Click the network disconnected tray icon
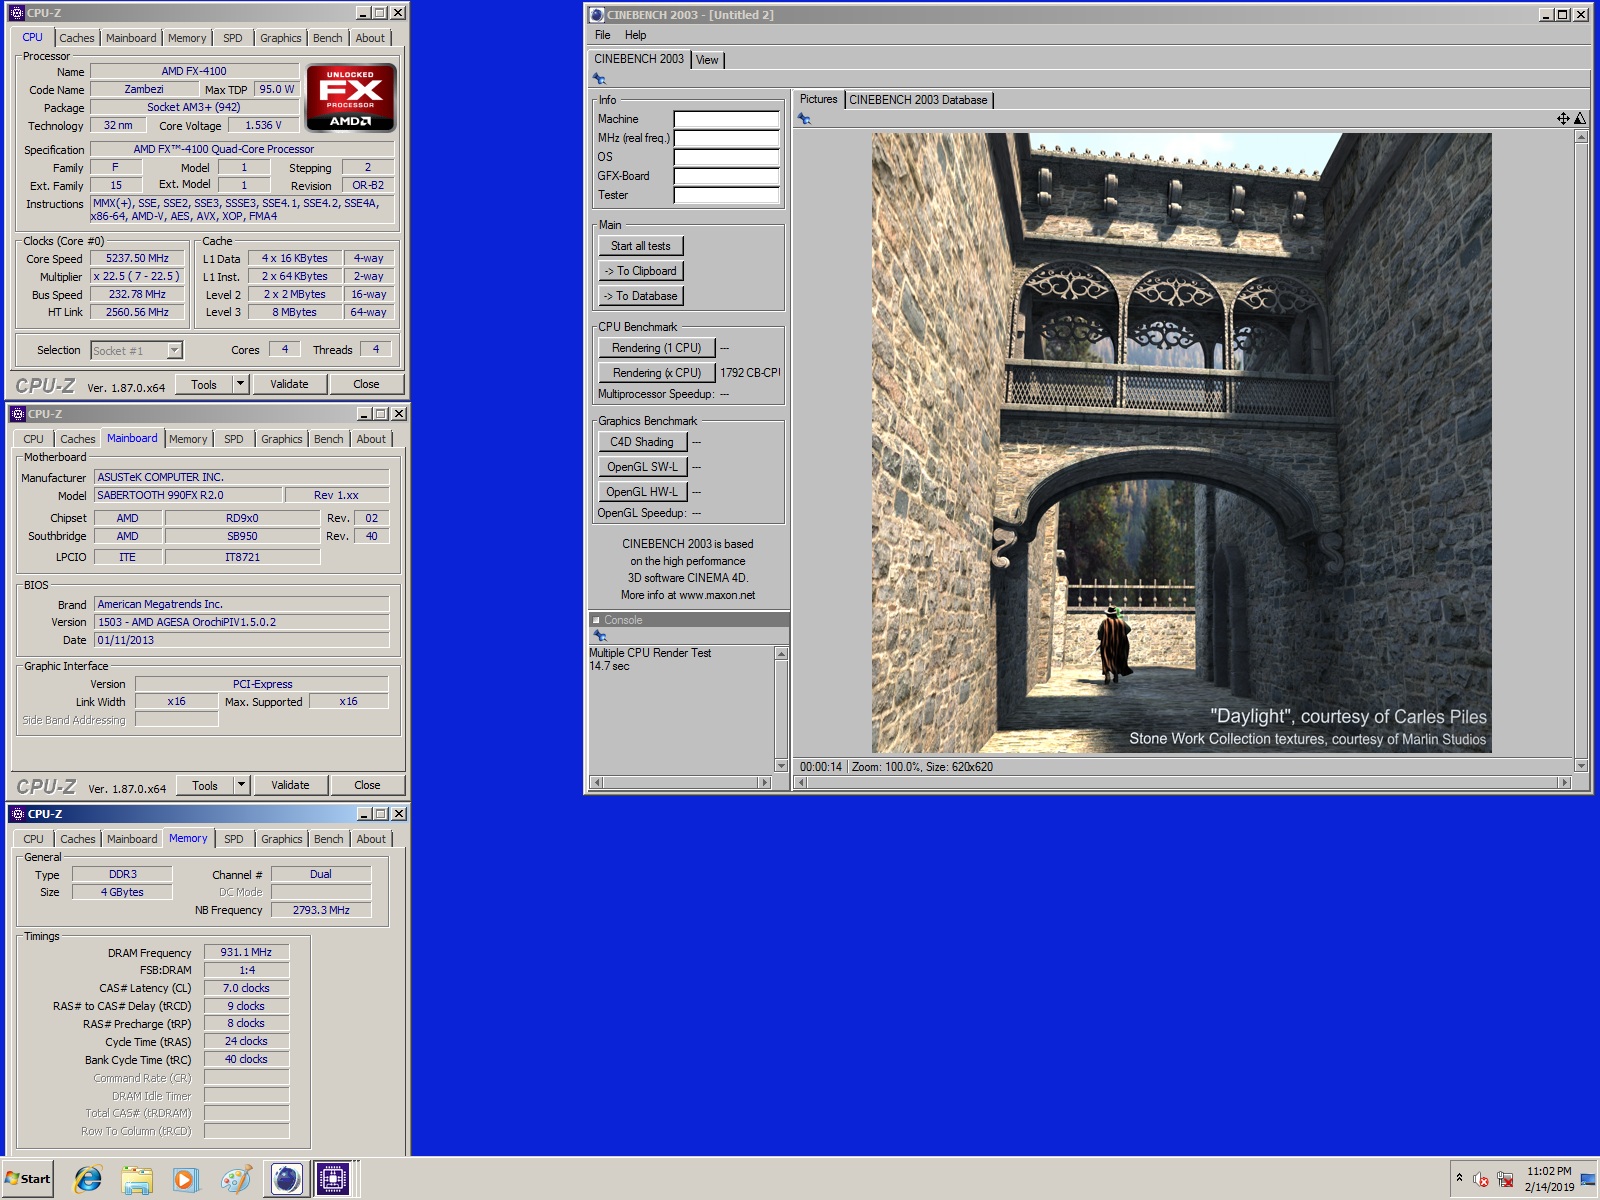1600x1200 pixels. (1505, 1179)
